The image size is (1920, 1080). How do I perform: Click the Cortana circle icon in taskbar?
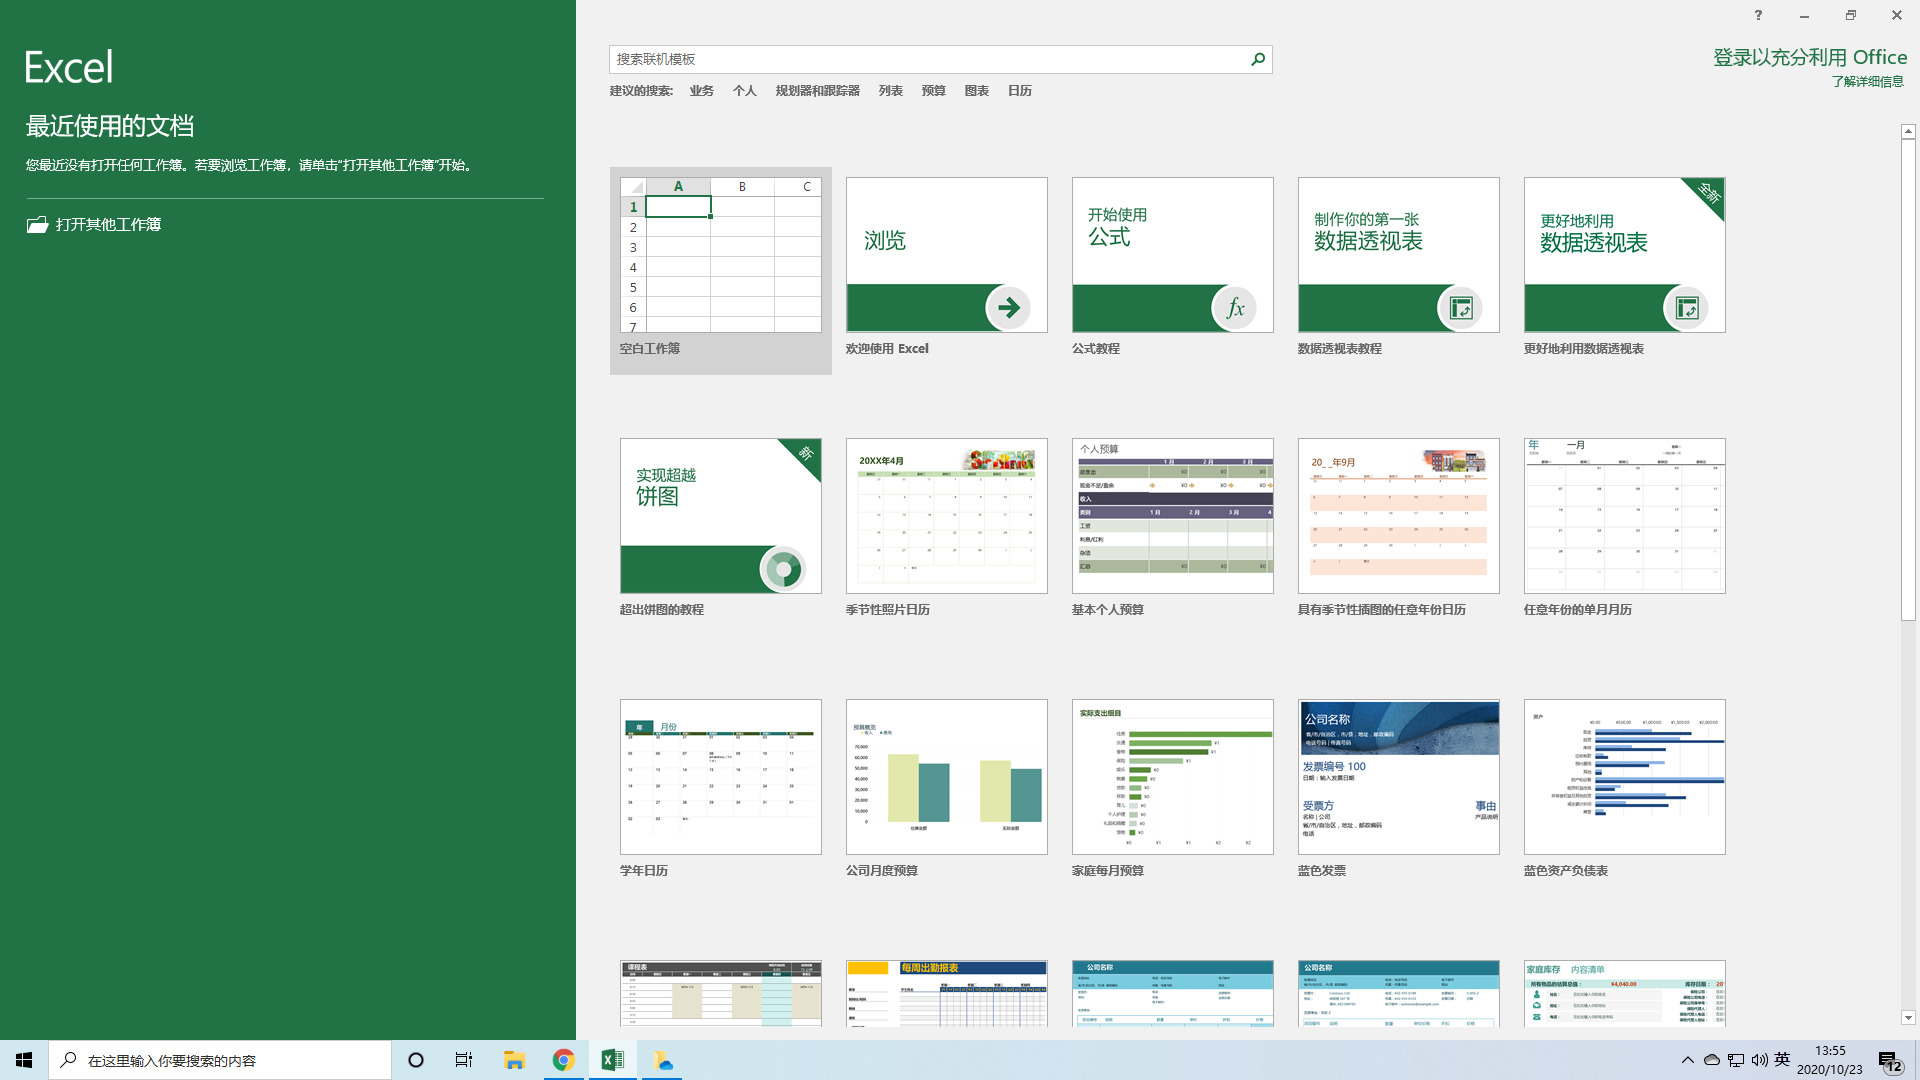(x=416, y=1060)
